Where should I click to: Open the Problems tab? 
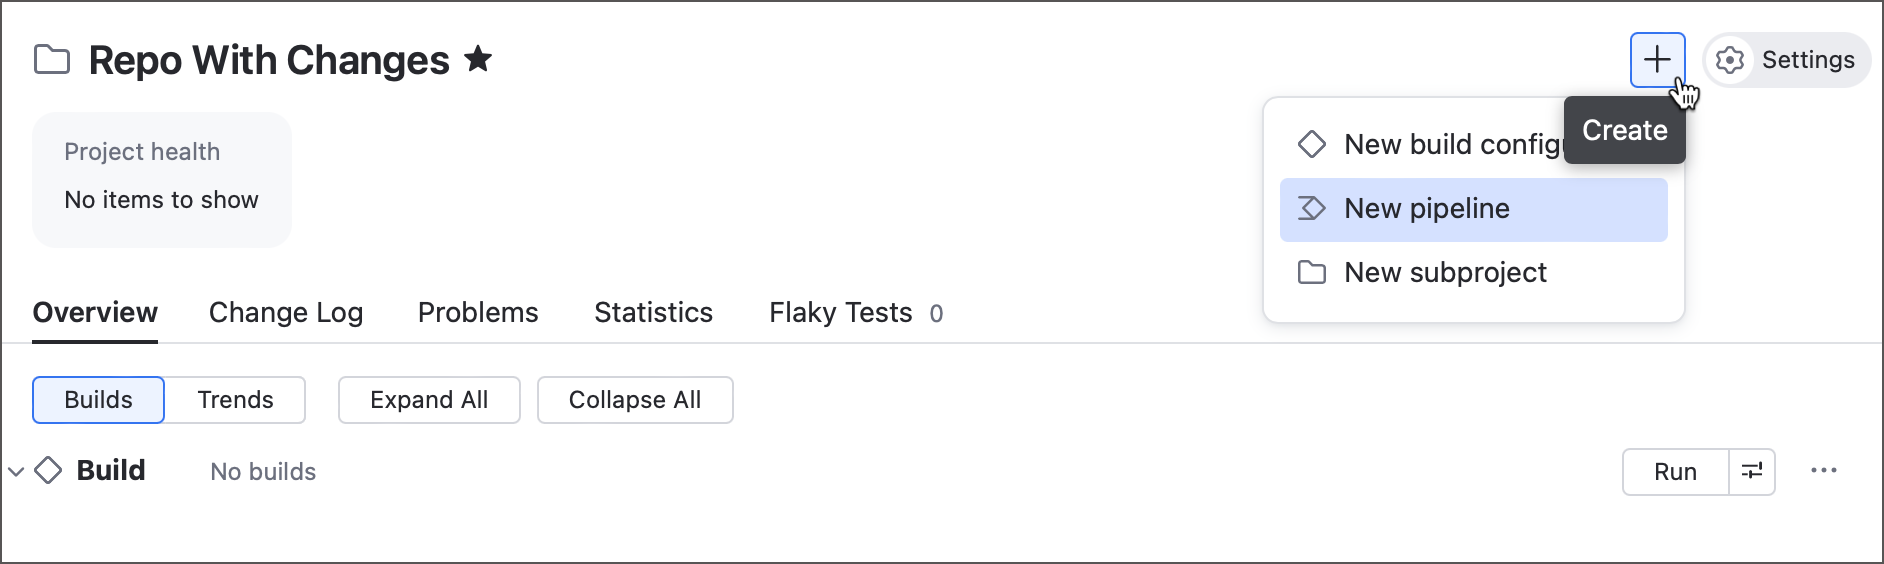click(x=478, y=313)
